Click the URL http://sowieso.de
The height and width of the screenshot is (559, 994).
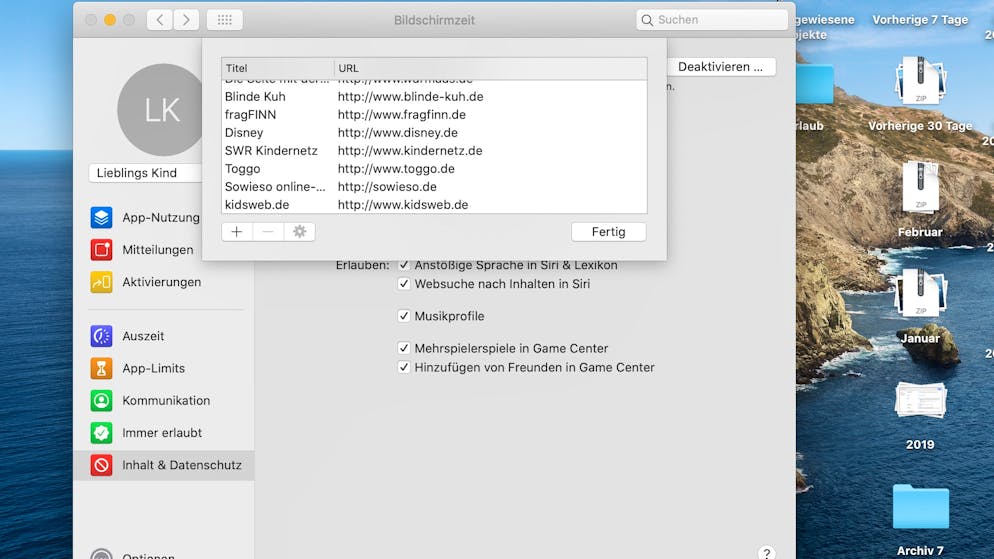pos(387,187)
